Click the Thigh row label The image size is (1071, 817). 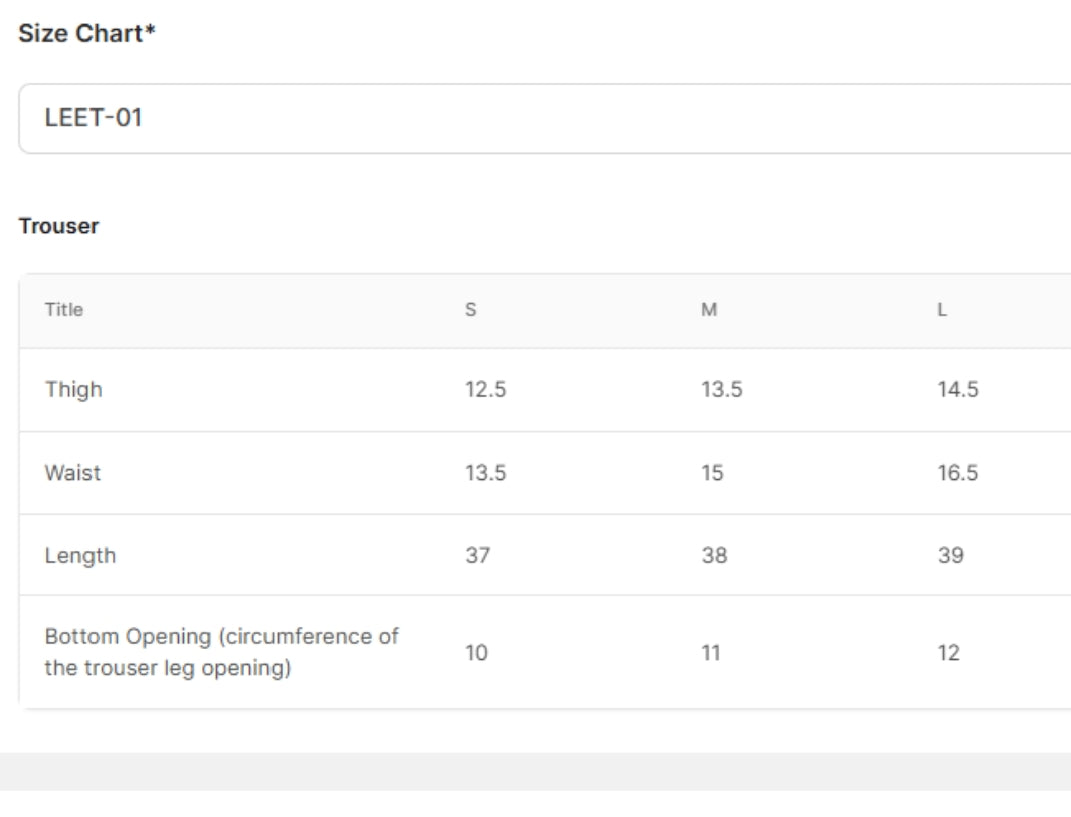pyautogui.click(x=73, y=390)
